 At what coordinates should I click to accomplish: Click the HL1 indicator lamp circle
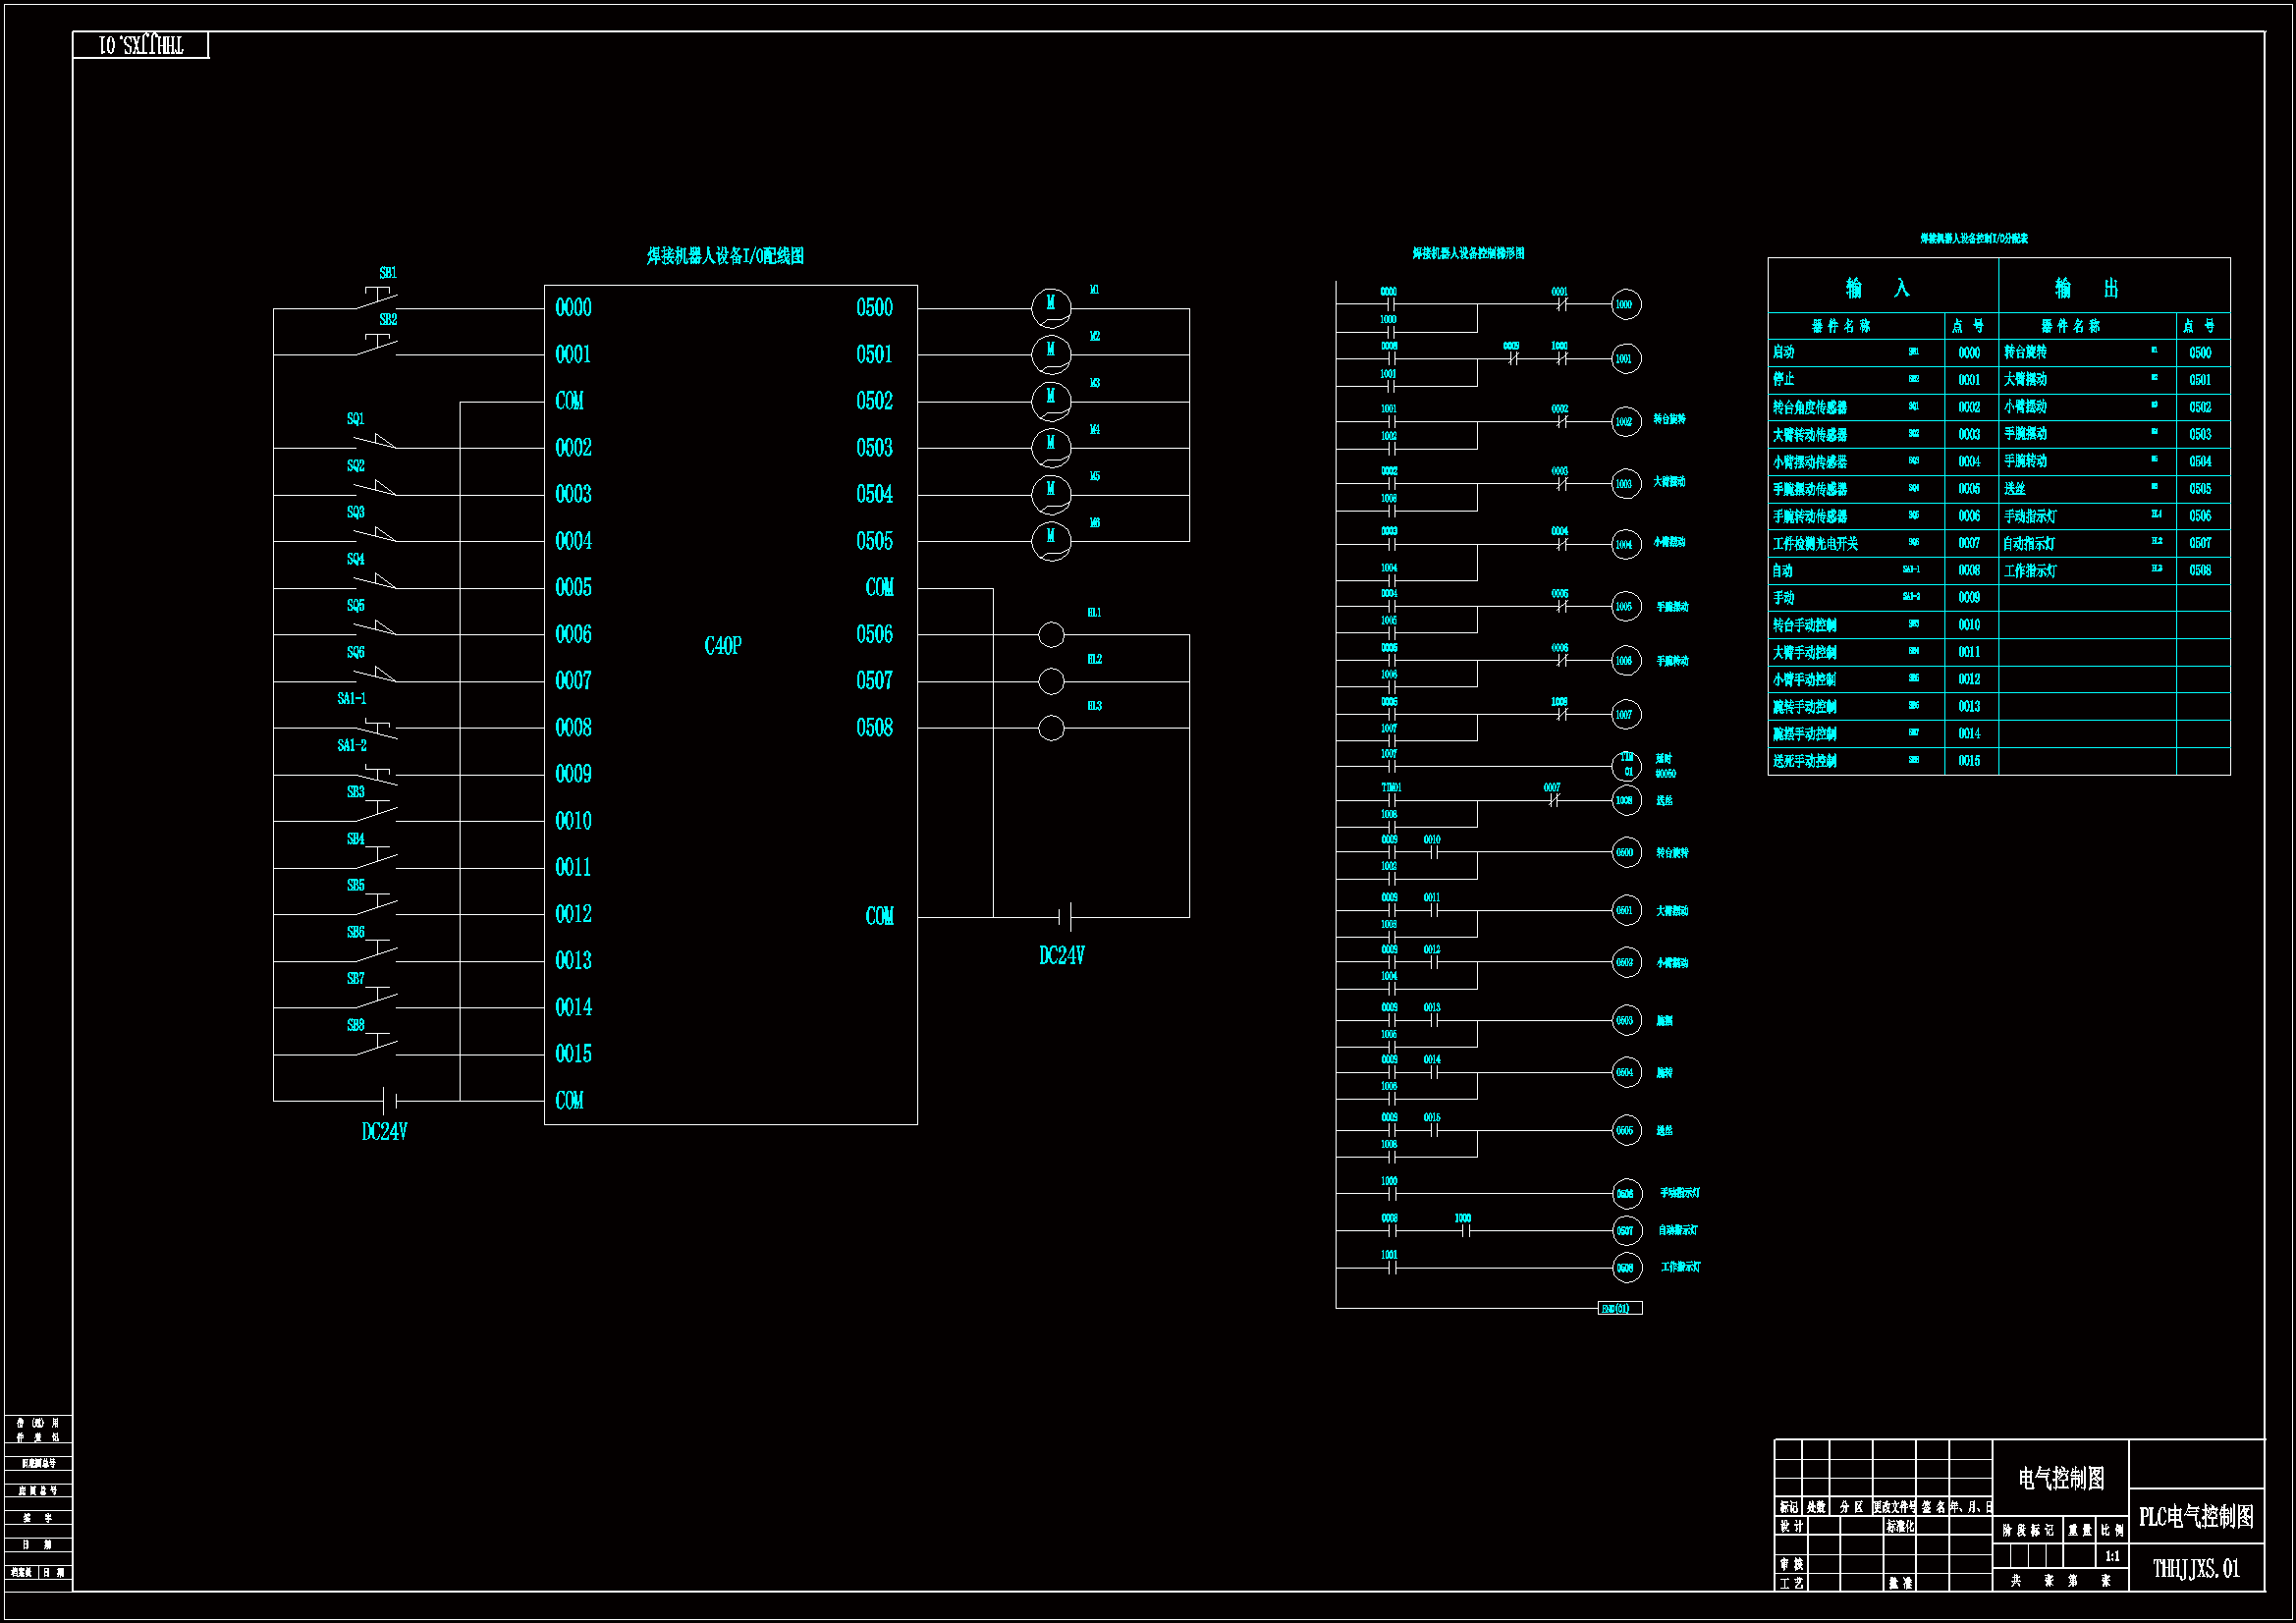point(1051,635)
